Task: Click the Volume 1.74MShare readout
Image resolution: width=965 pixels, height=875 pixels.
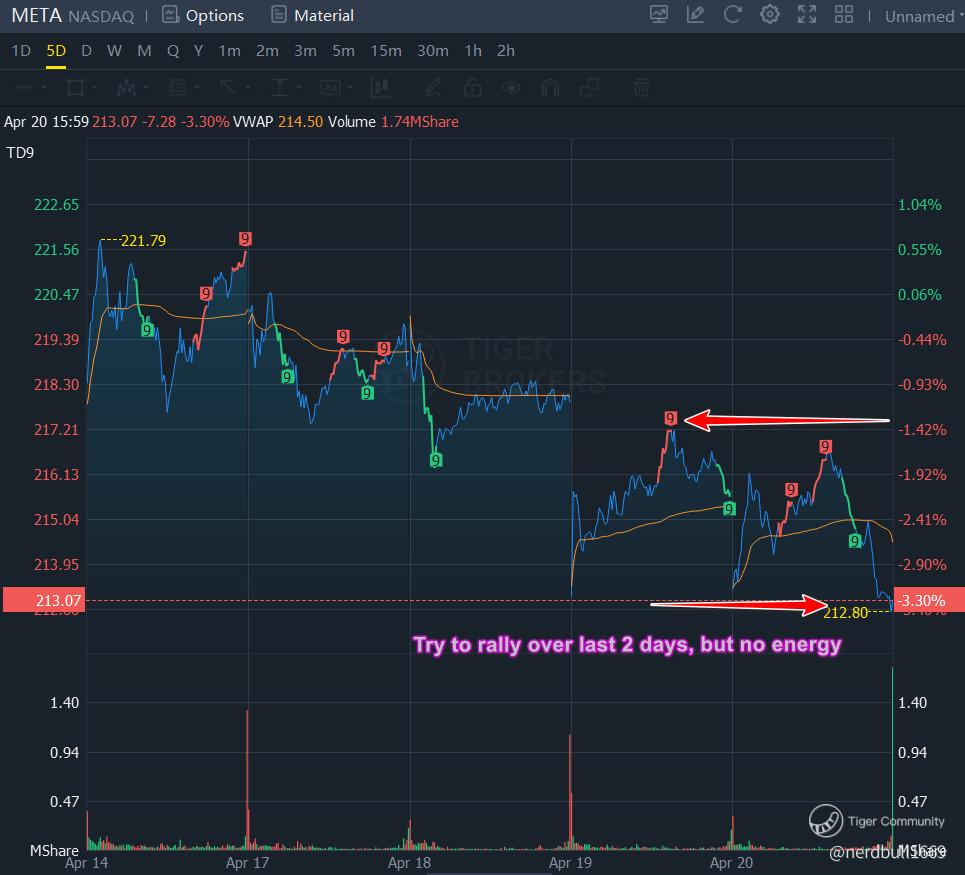Action: coord(393,121)
